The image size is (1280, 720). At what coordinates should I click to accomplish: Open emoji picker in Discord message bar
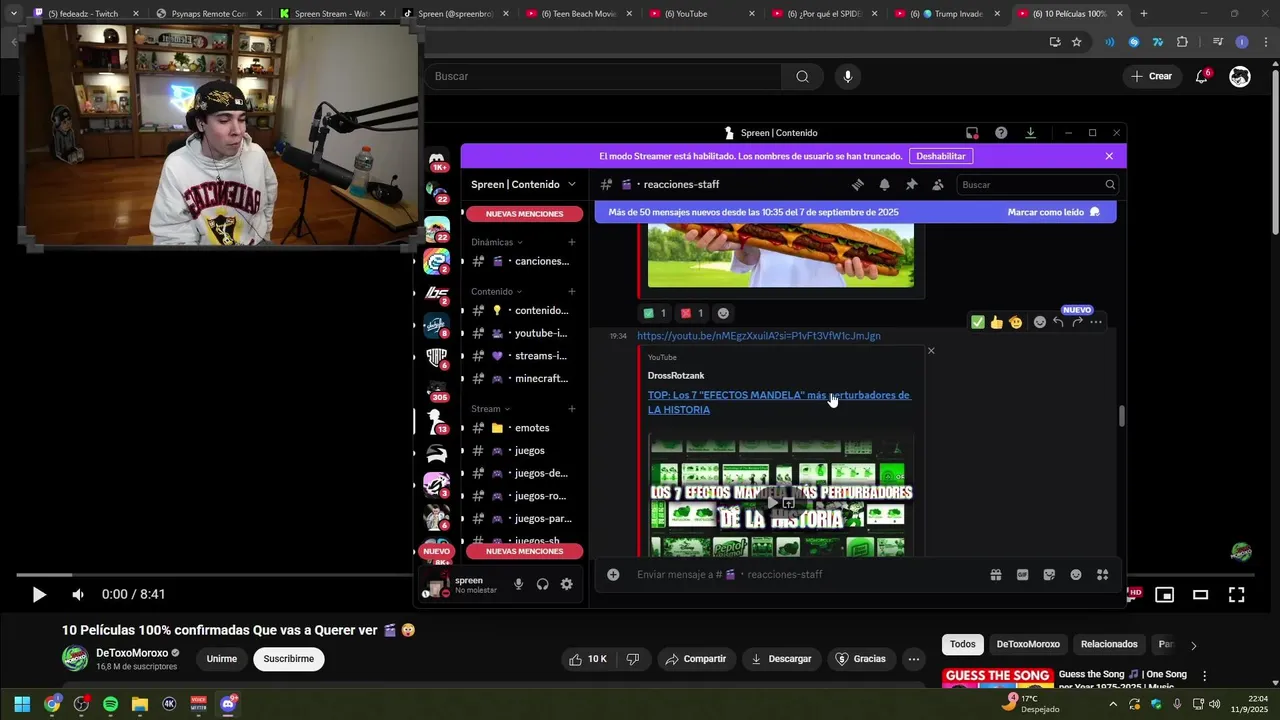pos(1076,574)
